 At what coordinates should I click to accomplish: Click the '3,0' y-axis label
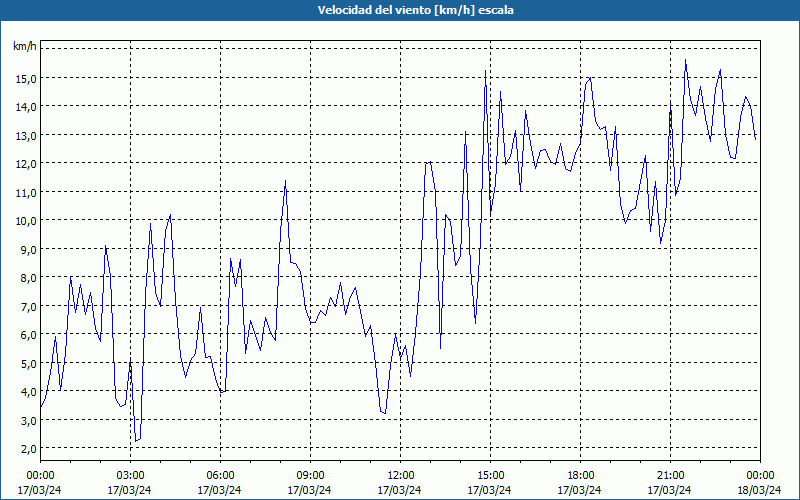tap(28, 420)
